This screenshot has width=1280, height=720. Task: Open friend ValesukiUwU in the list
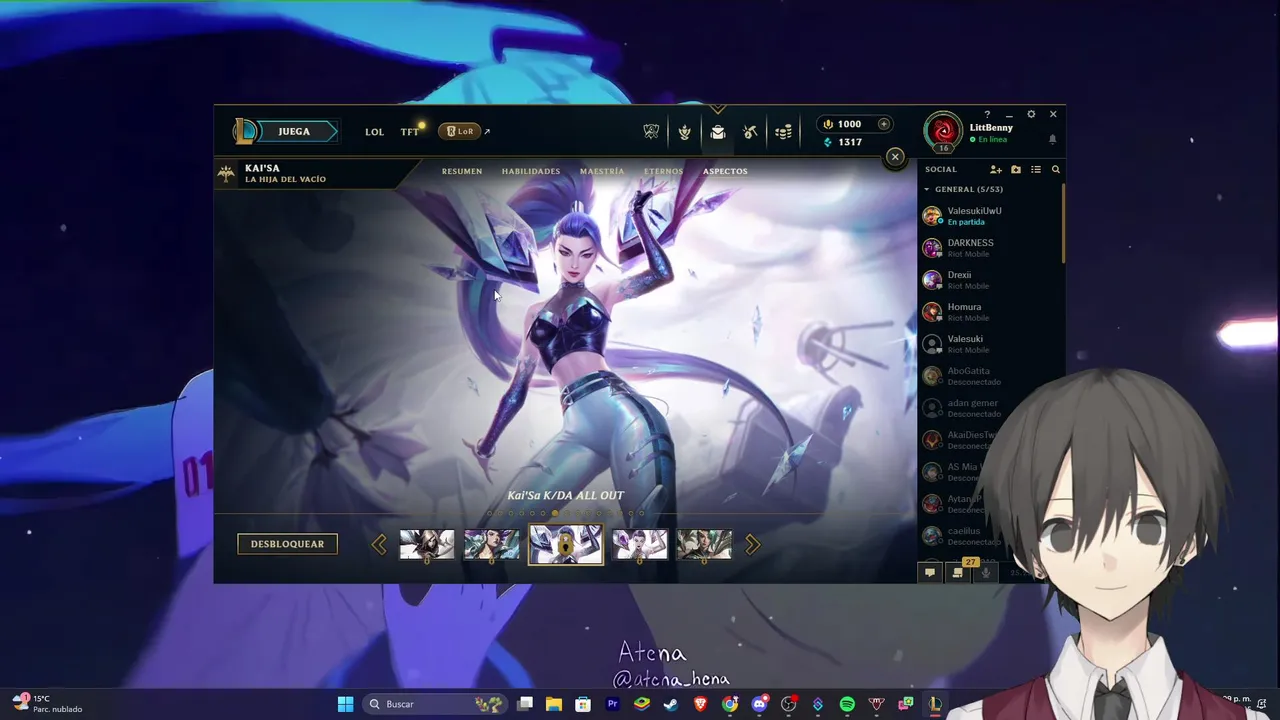990,216
